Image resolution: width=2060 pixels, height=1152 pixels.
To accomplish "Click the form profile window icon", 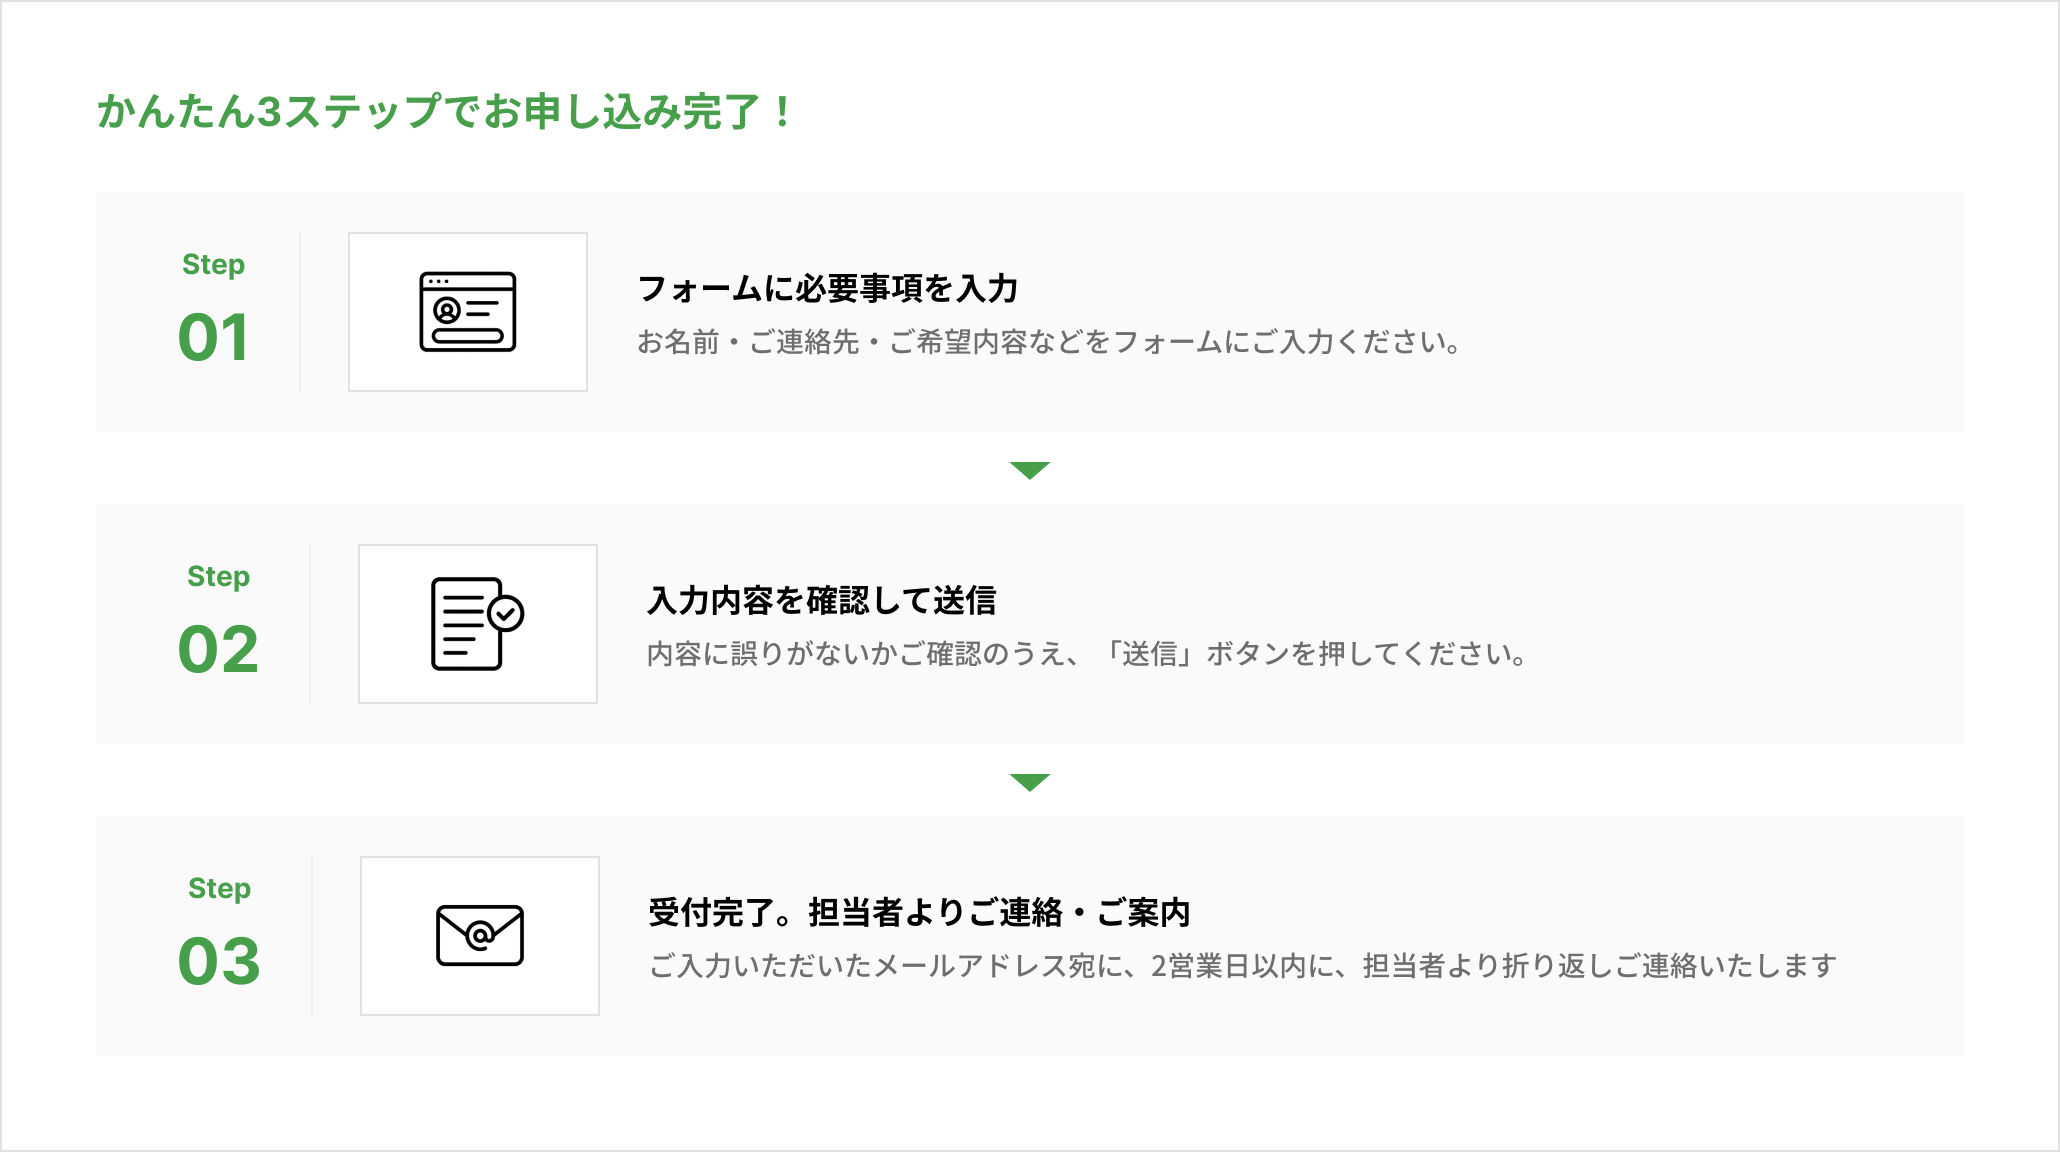I will (x=468, y=312).
